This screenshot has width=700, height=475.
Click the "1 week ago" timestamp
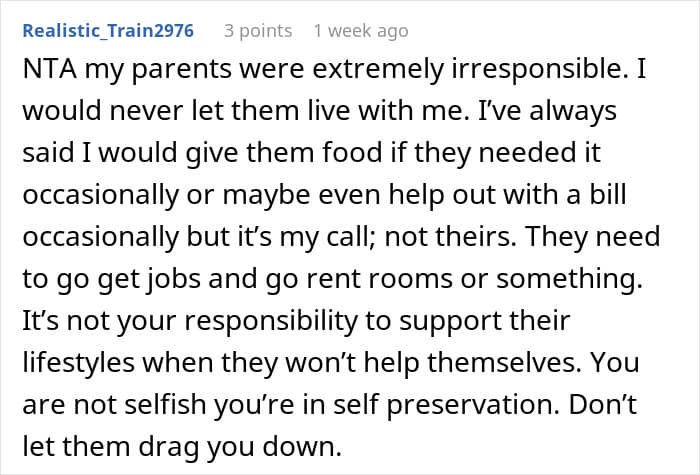click(x=360, y=31)
